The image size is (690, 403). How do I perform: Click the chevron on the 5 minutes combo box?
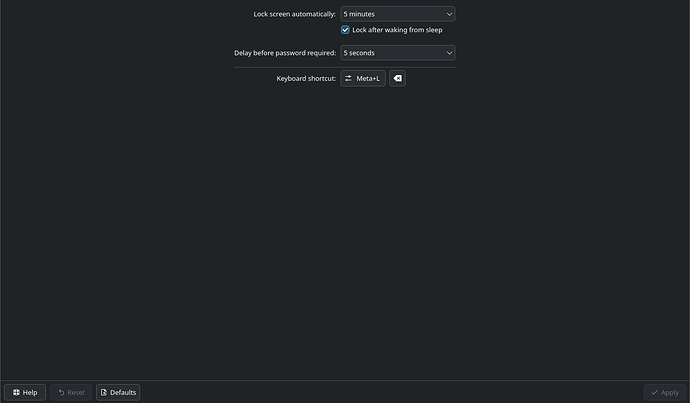pyautogui.click(x=448, y=14)
